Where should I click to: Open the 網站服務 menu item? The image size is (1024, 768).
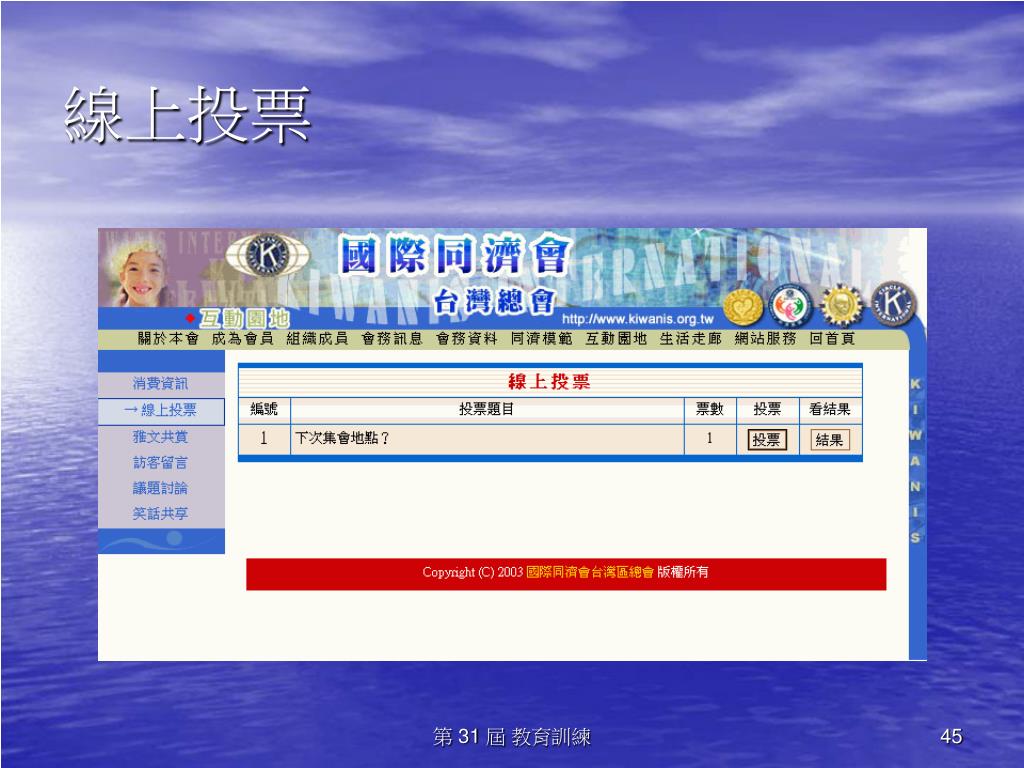point(765,338)
